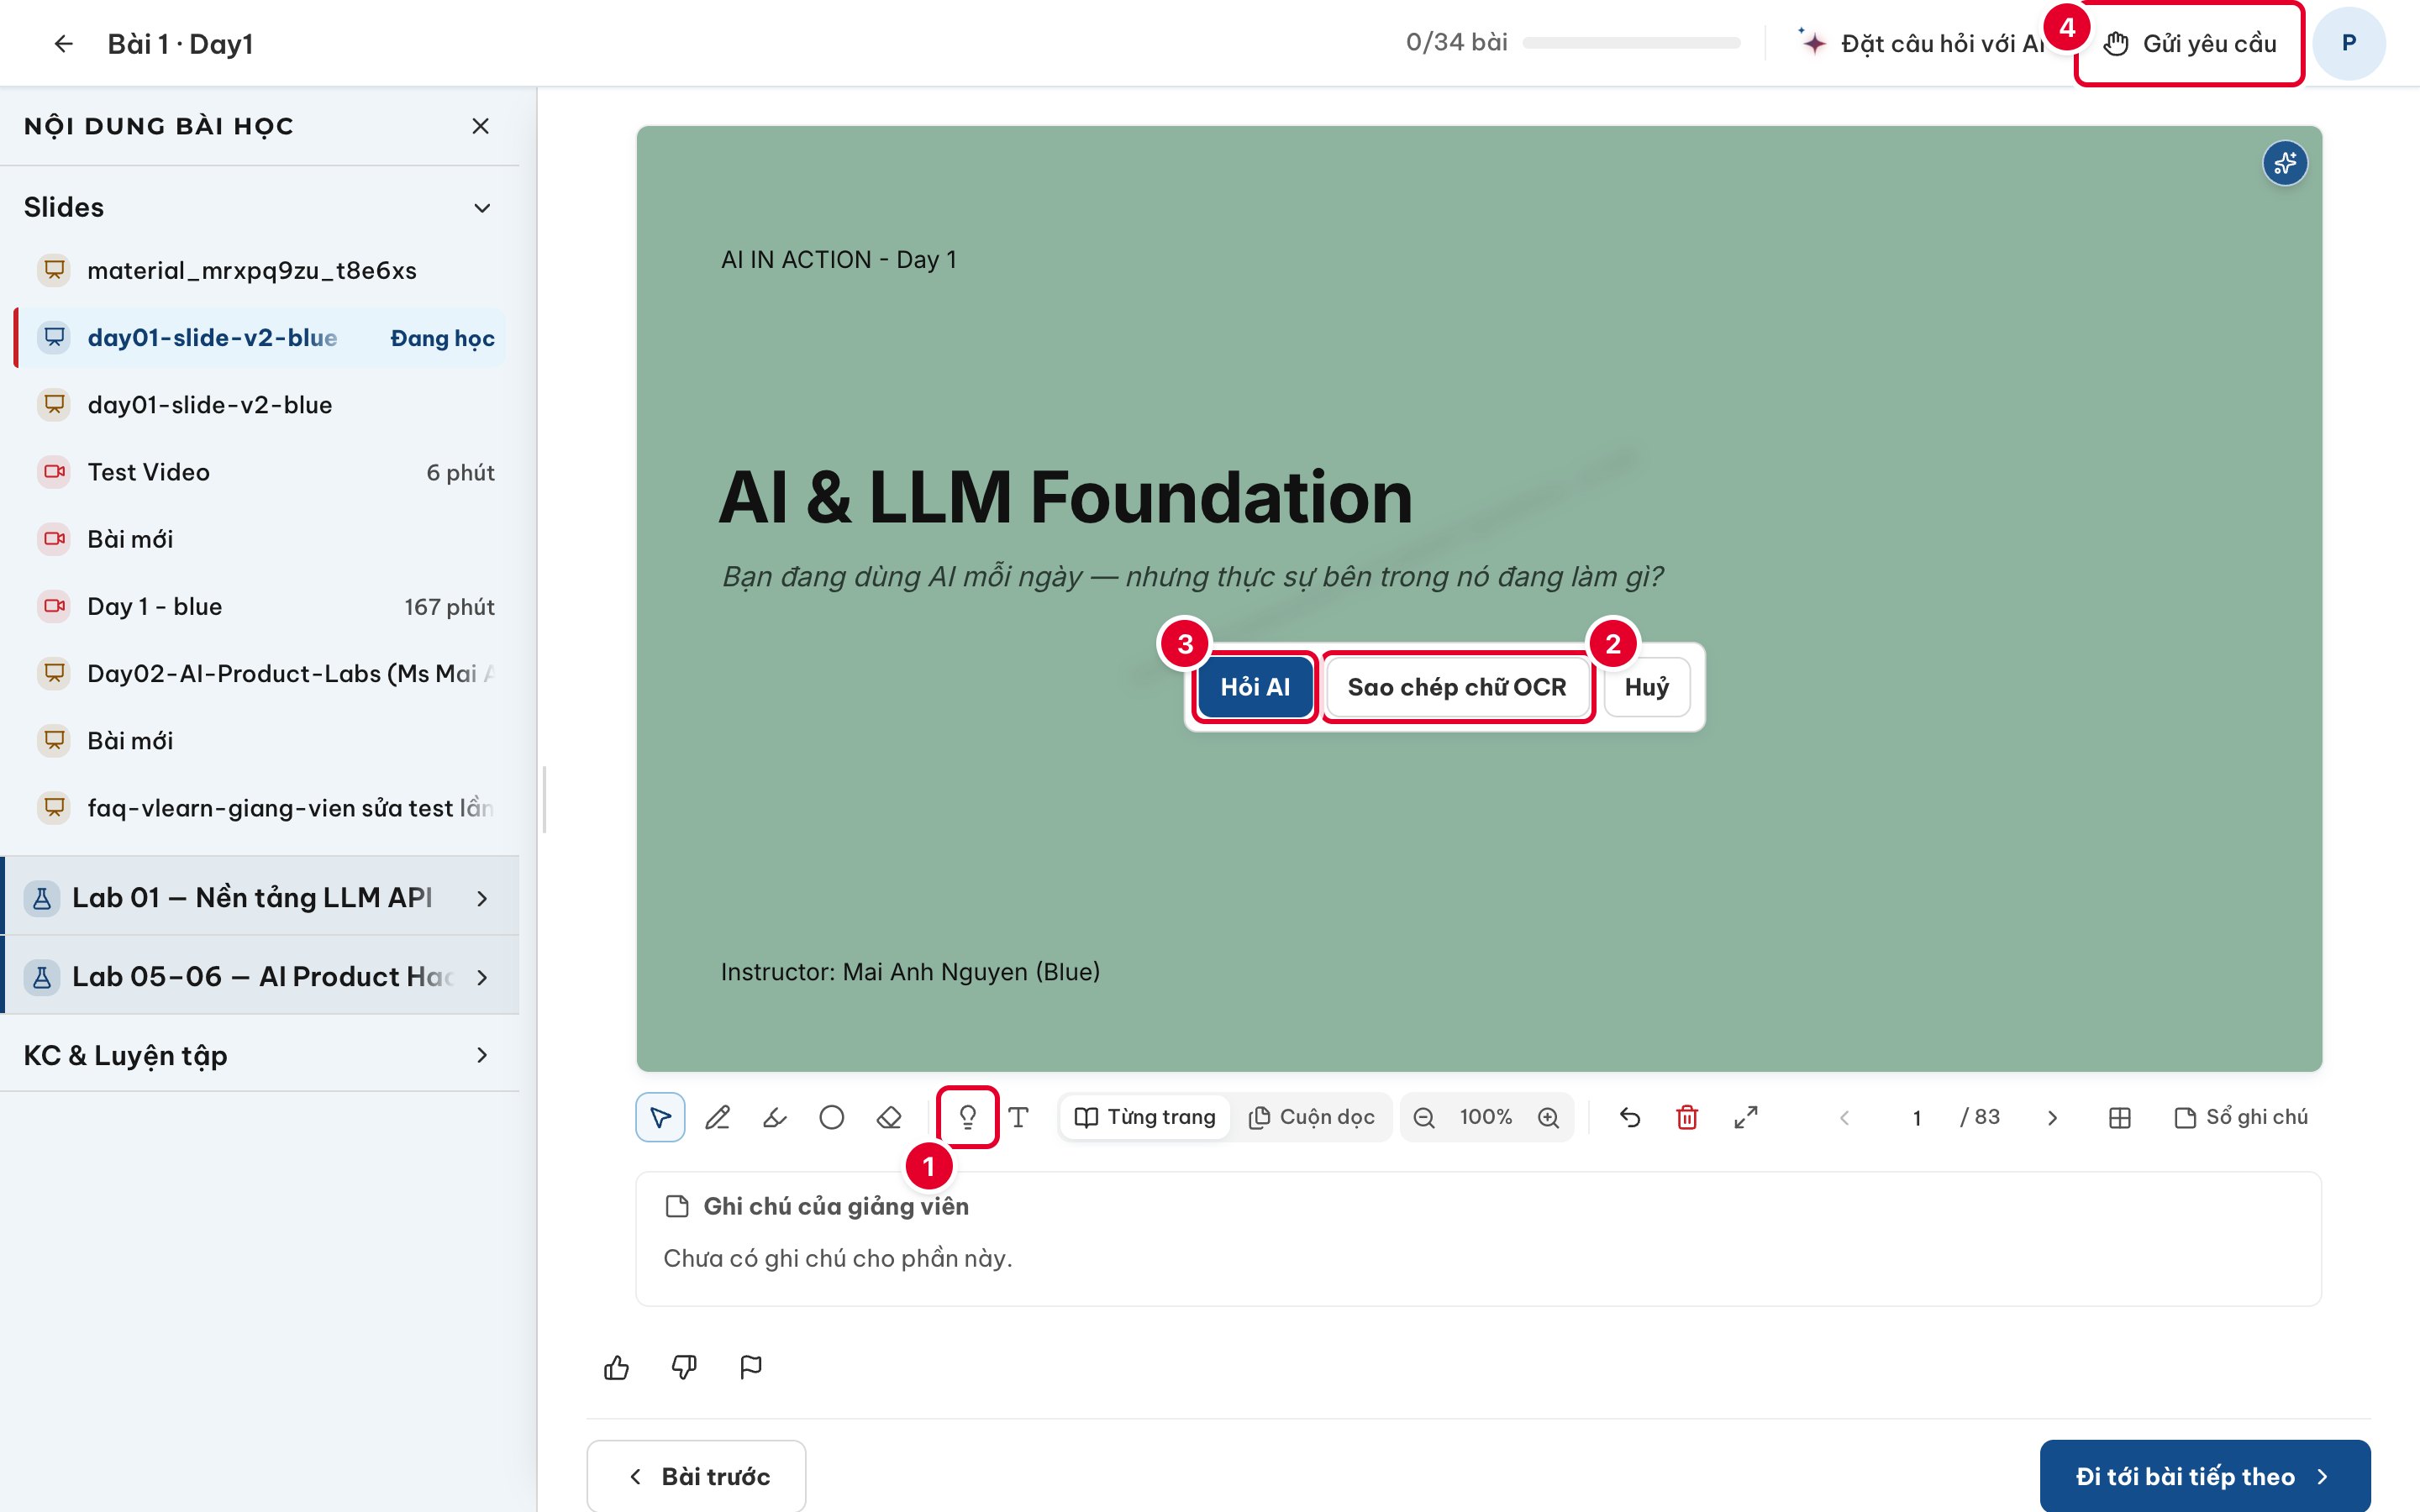Select the circle shape tool
2420x1512 pixels.
click(831, 1117)
